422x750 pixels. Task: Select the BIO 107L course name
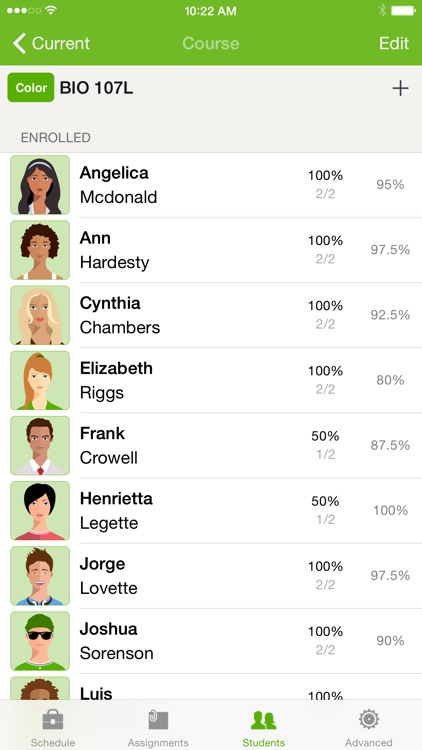coord(96,88)
